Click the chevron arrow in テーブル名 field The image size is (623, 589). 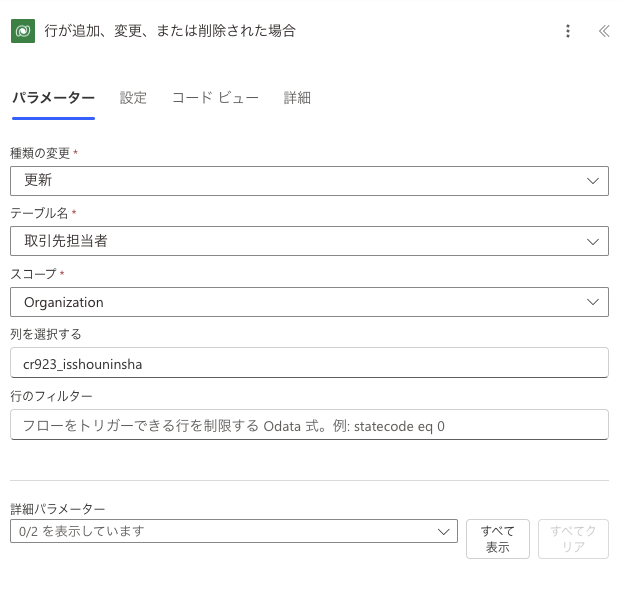592,242
